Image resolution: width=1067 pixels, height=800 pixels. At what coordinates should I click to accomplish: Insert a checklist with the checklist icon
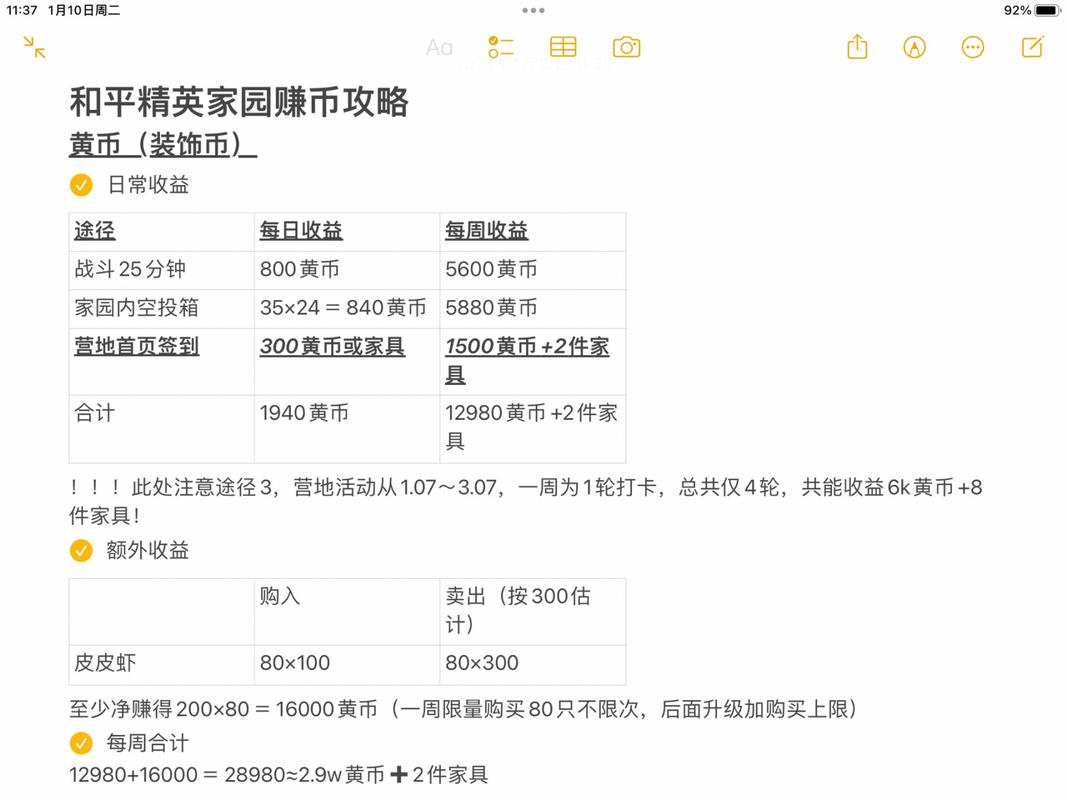pyautogui.click(x=501, y=47)
